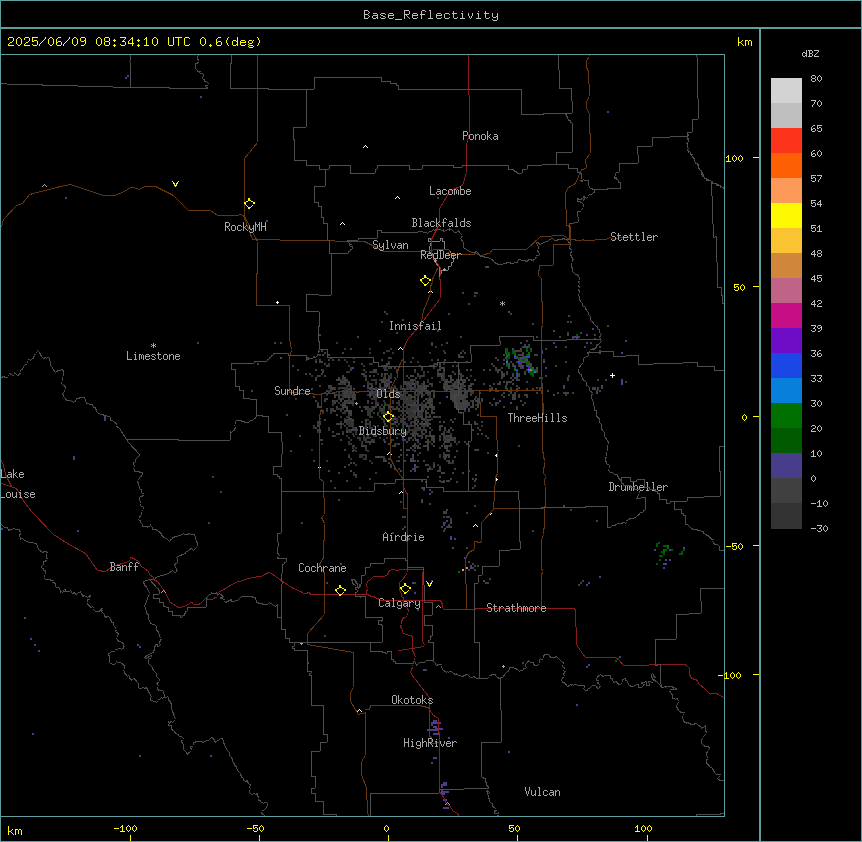Screen dimensions: 862x842
Task: Click the ThreeHills city label
Action: 537,418
